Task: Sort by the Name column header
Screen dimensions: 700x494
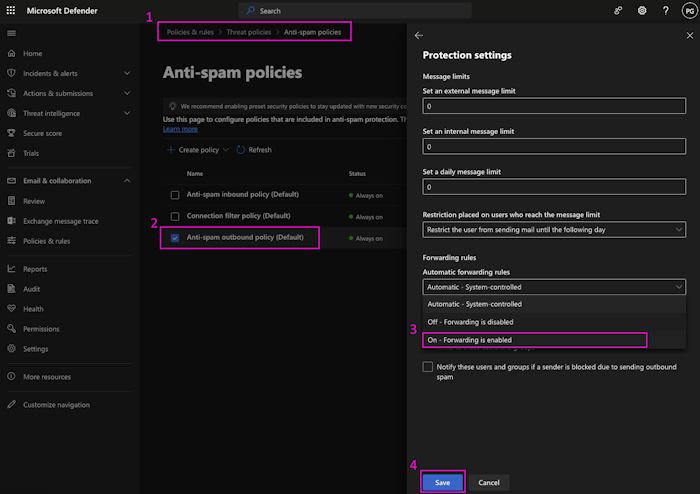Action: coord(195,174)
